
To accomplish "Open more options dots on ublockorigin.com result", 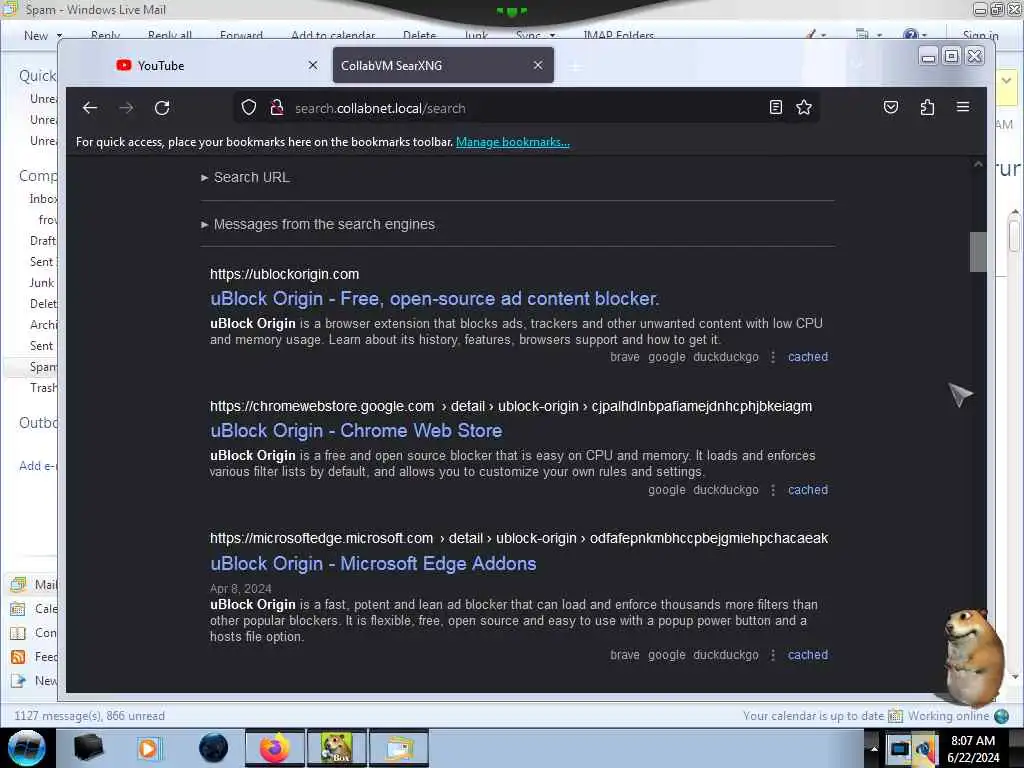I will [773, 357].
